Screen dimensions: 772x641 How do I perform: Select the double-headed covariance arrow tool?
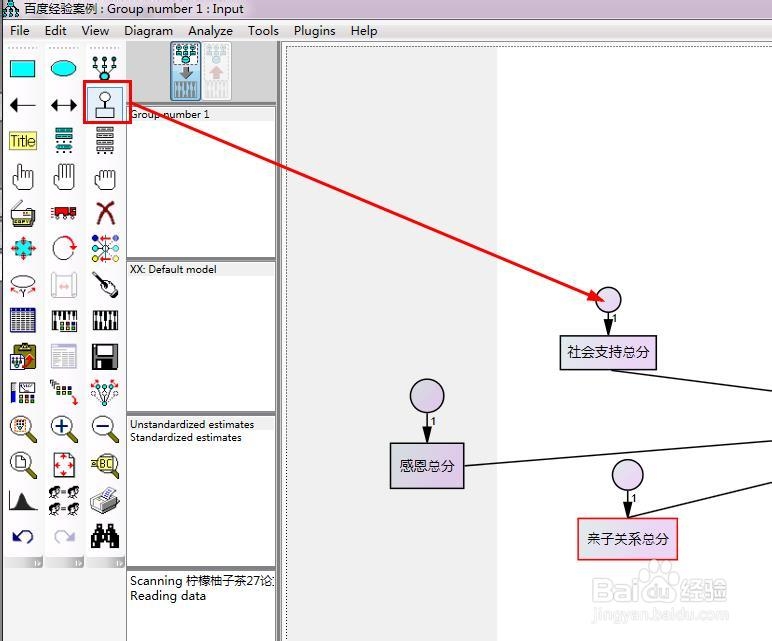pos(64,105)
